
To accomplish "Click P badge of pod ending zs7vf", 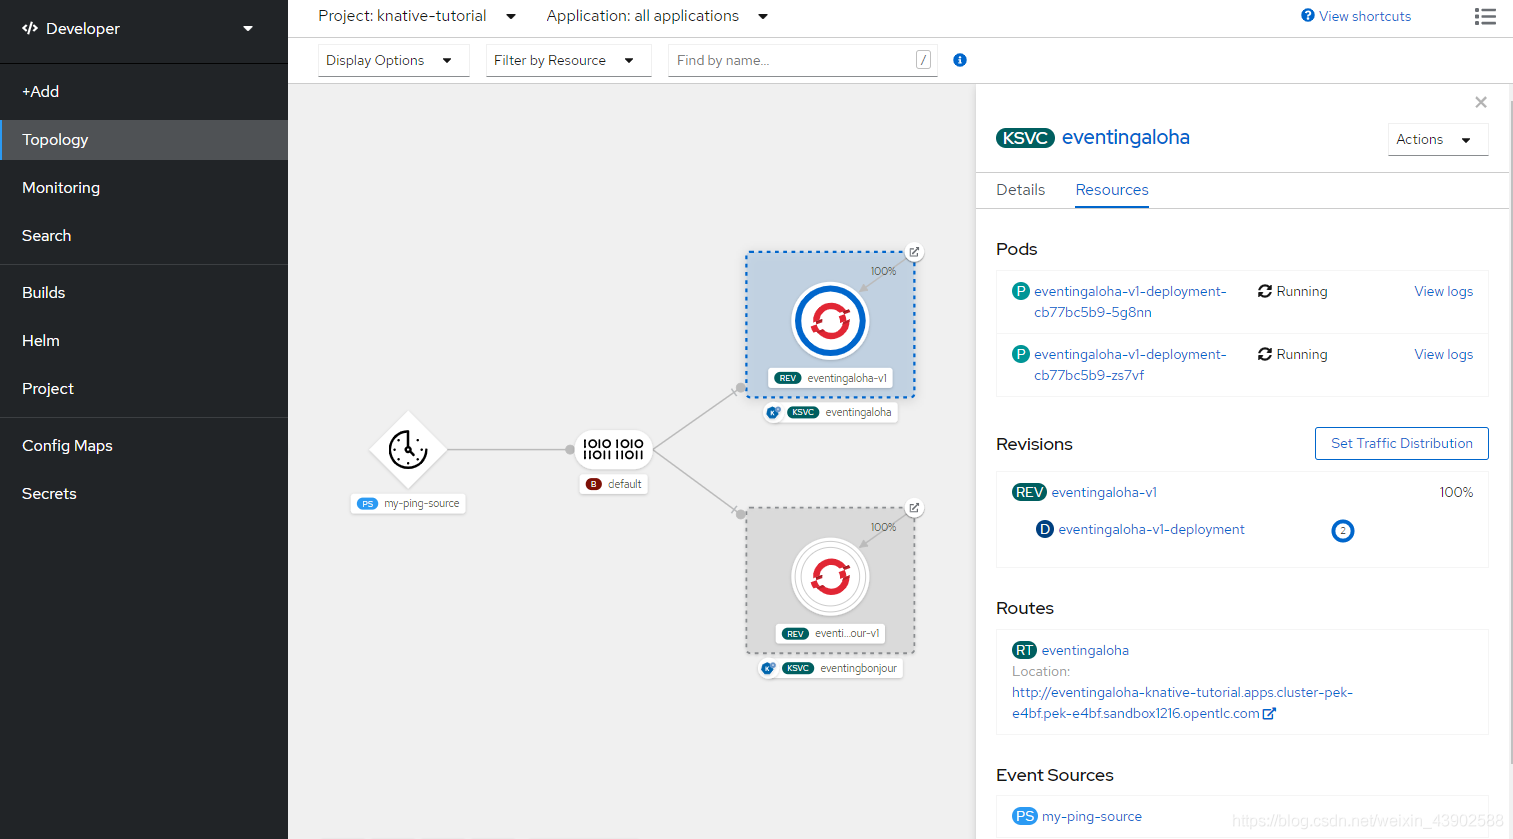I will pos(1021,354).
